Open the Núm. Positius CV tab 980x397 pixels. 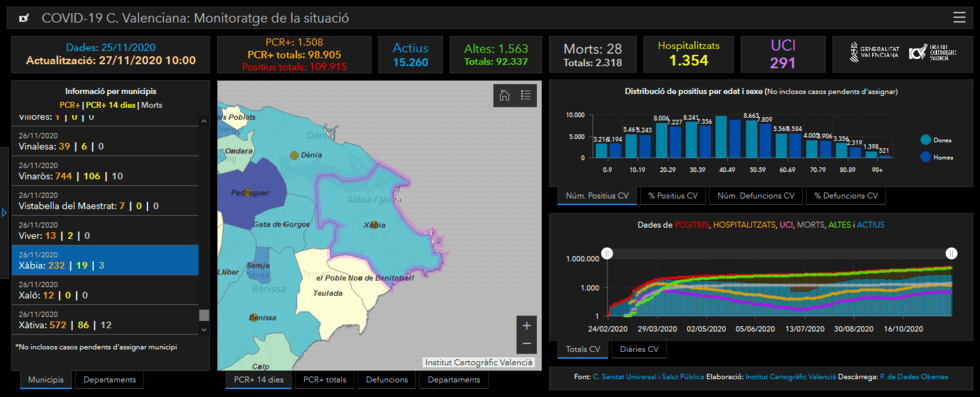click(598, 196)
